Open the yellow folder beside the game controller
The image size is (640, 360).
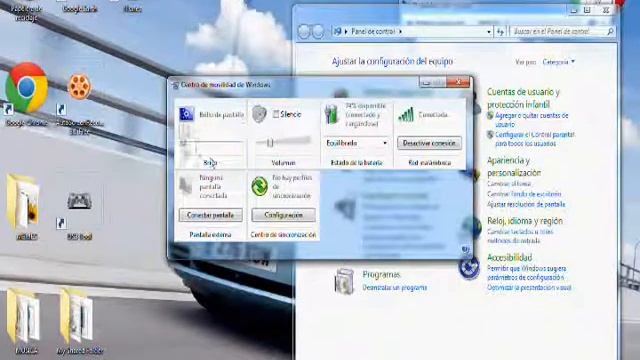pos(23,201)
